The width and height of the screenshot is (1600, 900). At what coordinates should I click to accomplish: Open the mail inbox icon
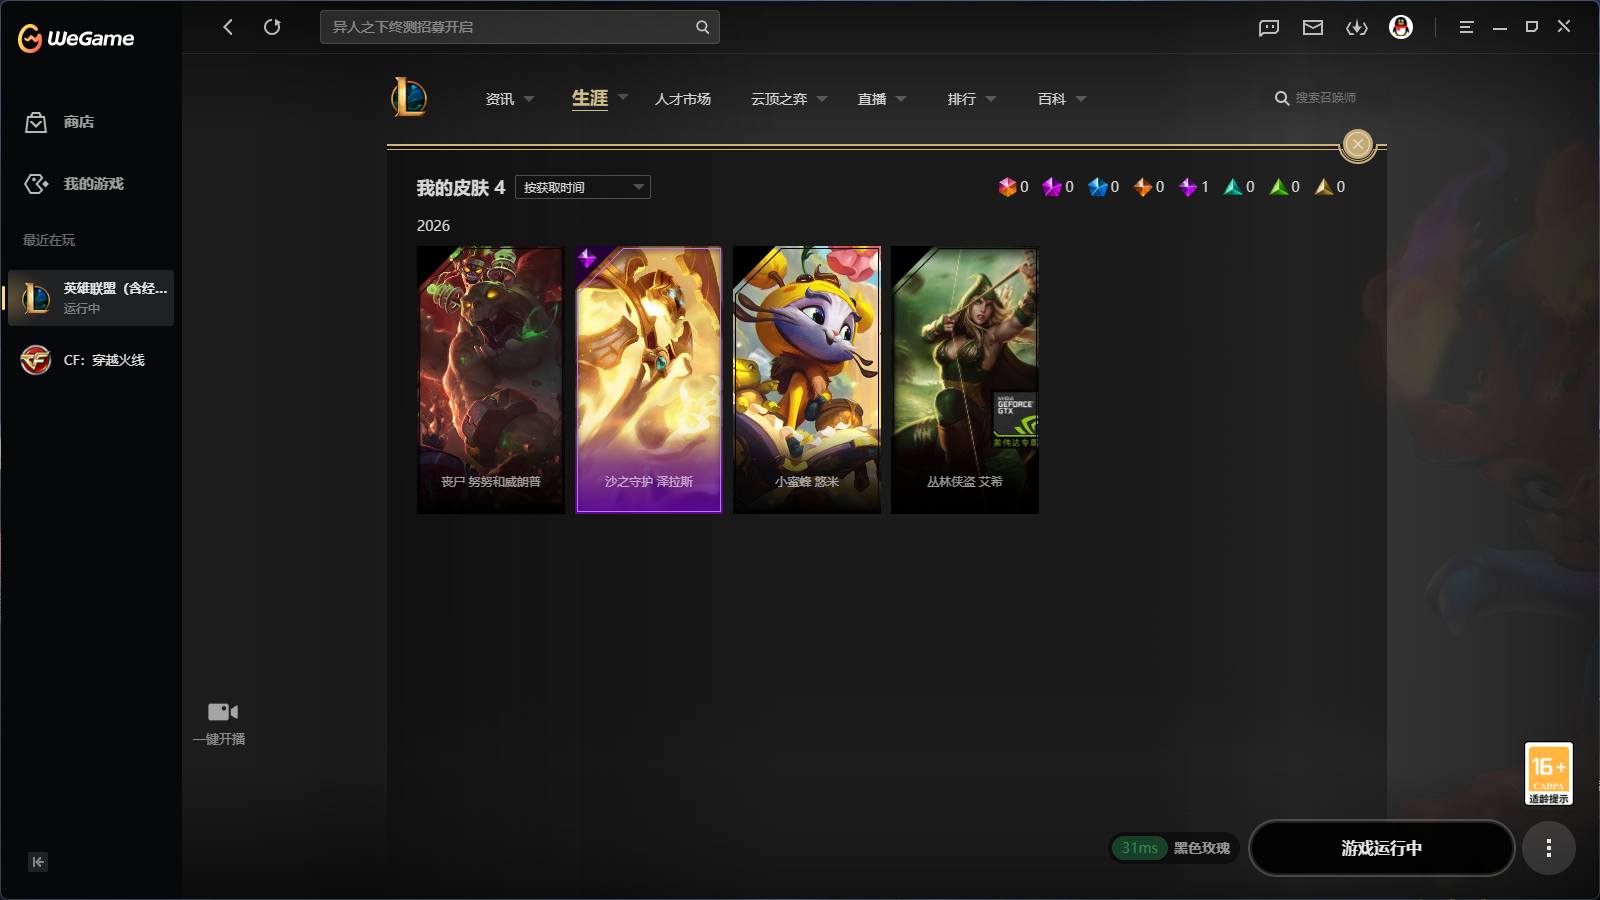(x=1313, y=27)
